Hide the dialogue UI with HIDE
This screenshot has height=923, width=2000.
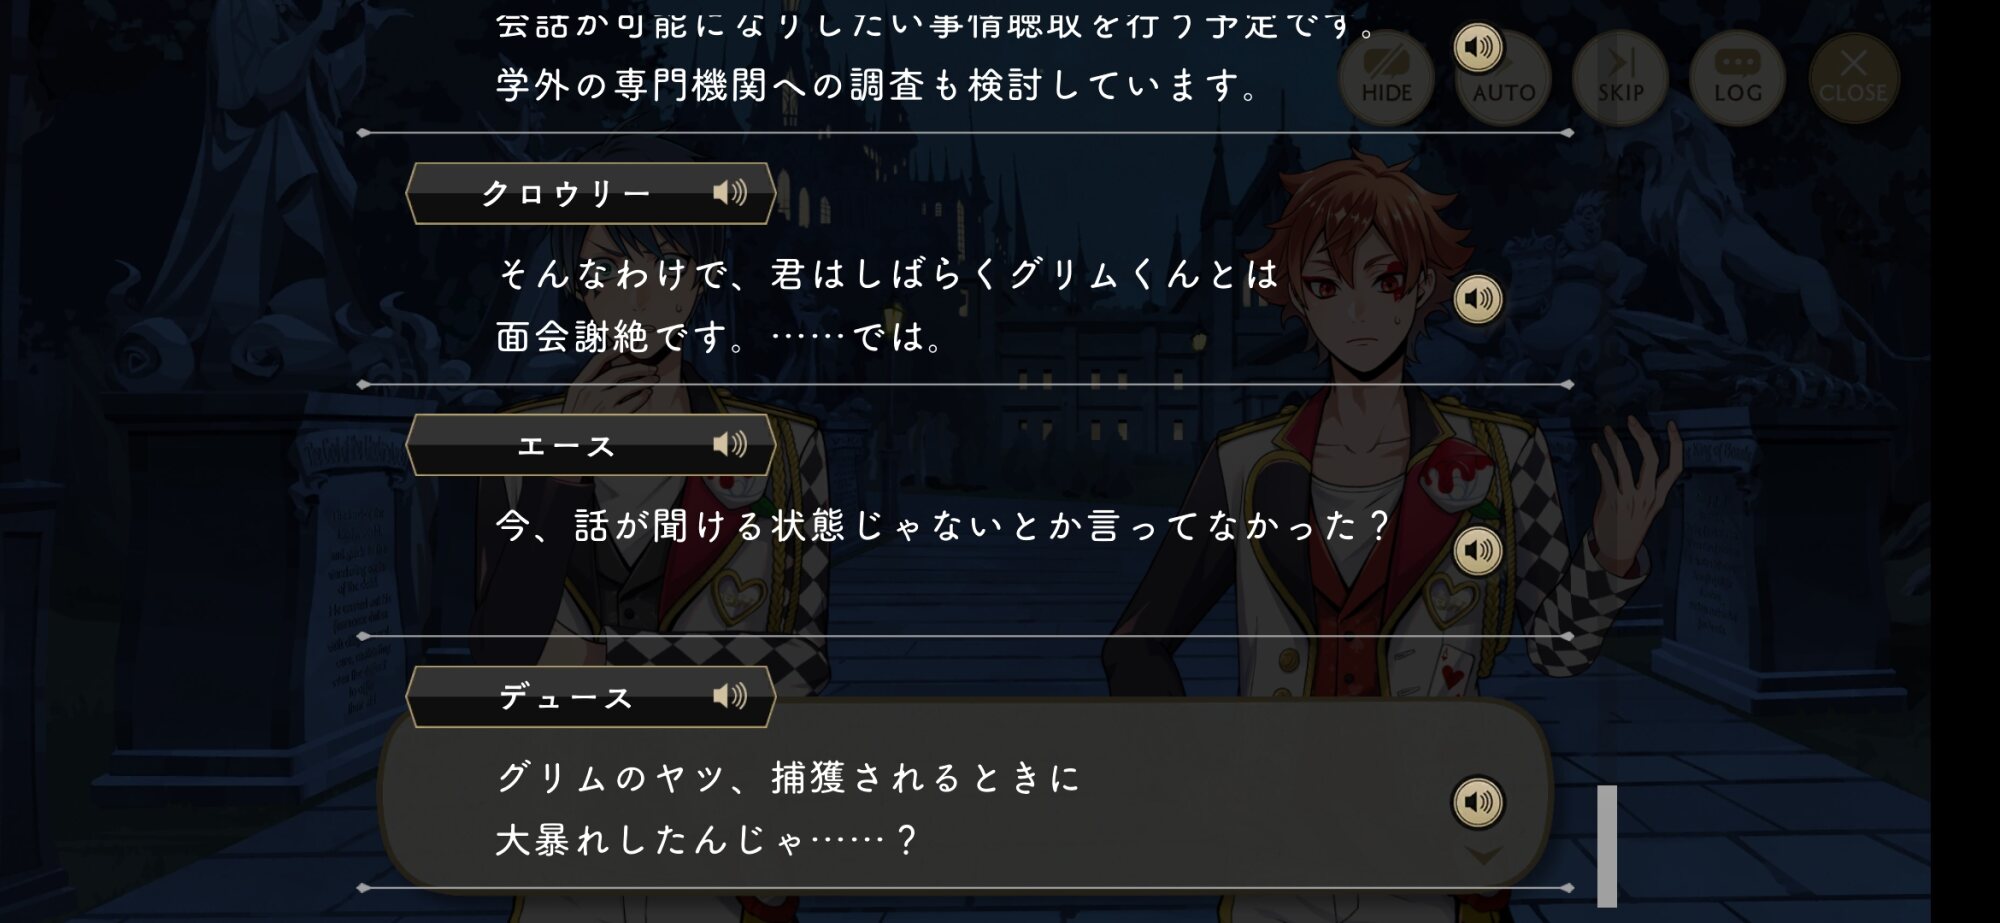pos(1386,79)
